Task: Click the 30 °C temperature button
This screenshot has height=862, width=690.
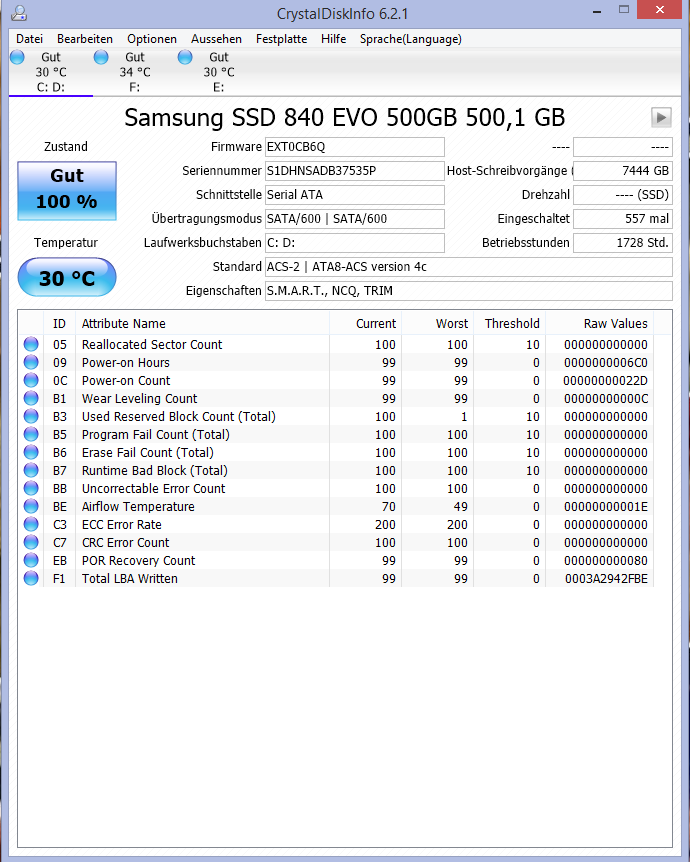Action: click(x=67, y=278)
